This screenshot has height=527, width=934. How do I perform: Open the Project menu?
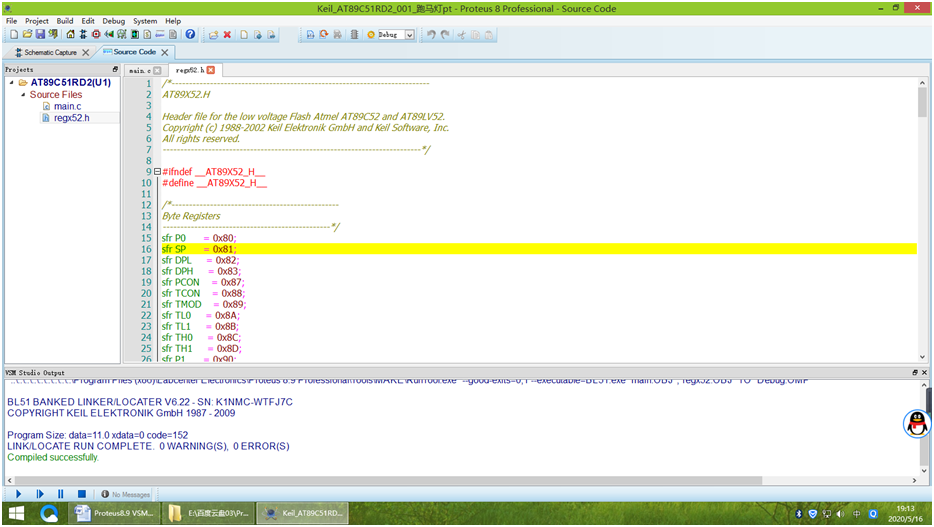click(36, 21)
